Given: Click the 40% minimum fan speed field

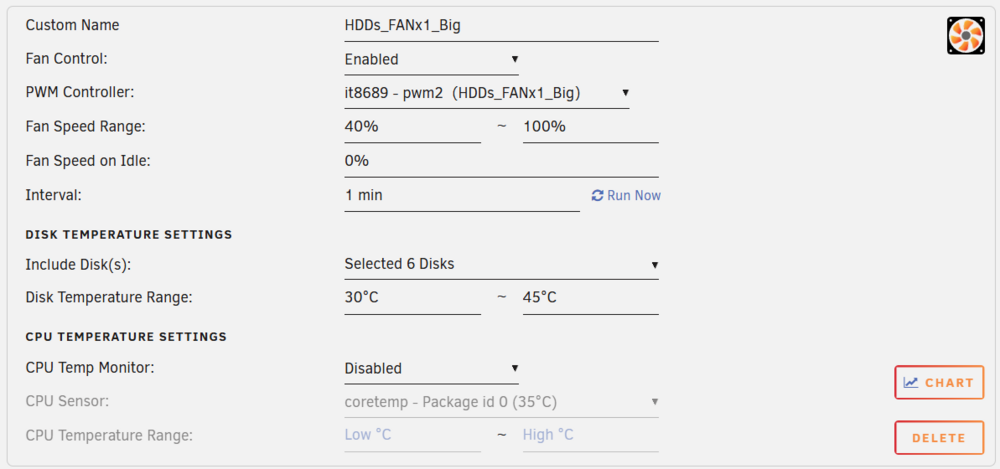Looking at the screenshot, I should tap(413, 127).
